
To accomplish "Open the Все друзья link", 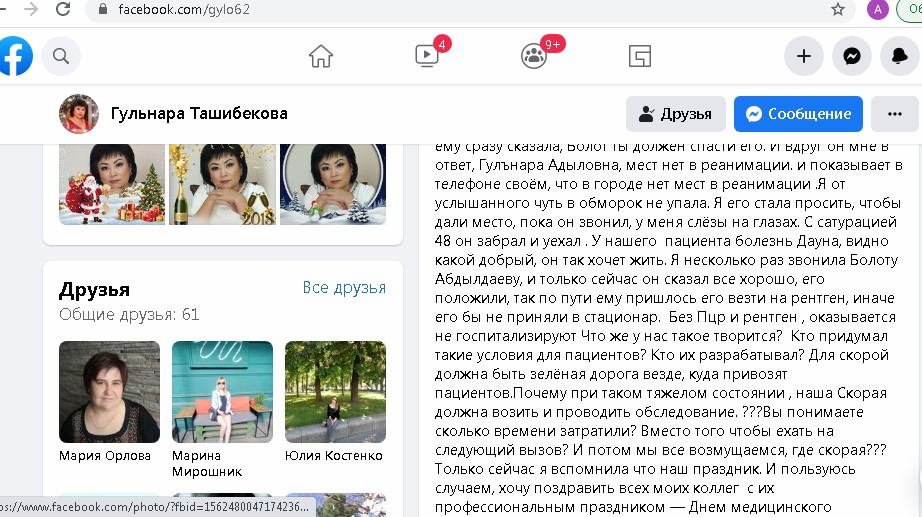I will pyautogui.click(x=344, y=288).
